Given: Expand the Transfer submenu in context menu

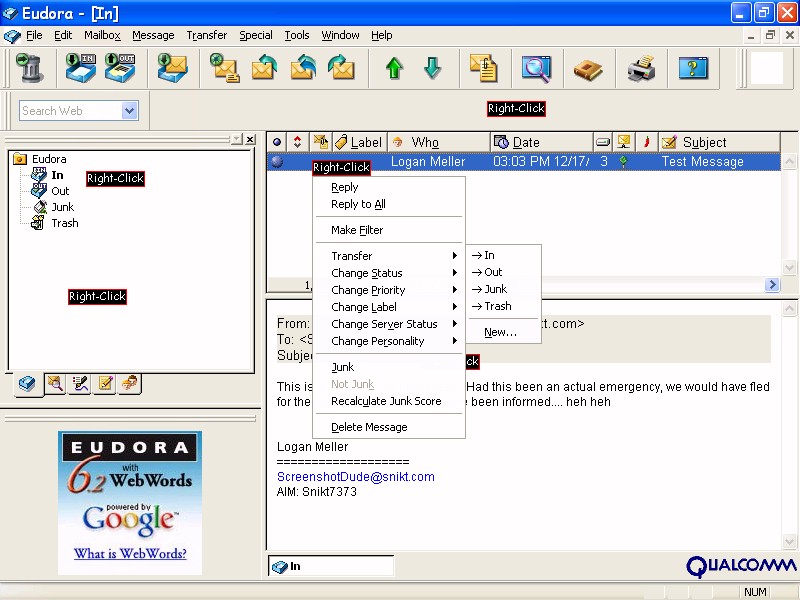Looking at the screenshot, I should point(389,256).
